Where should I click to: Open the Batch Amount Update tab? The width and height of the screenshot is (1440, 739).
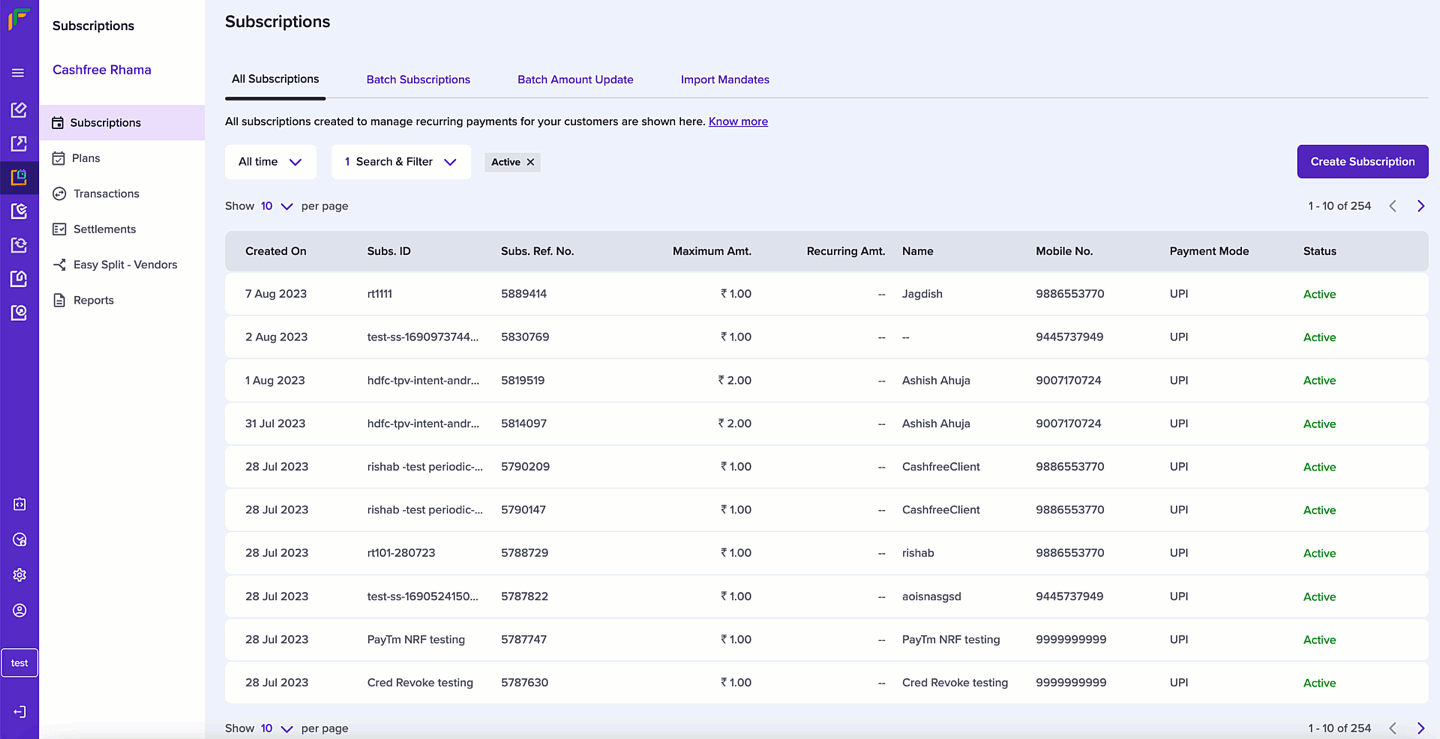coord(575,80)
